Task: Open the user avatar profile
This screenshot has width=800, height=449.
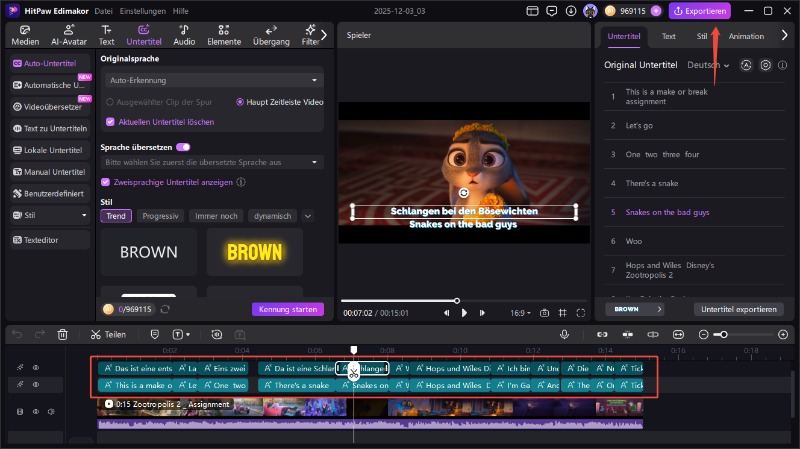Action: tap(590, 11)
